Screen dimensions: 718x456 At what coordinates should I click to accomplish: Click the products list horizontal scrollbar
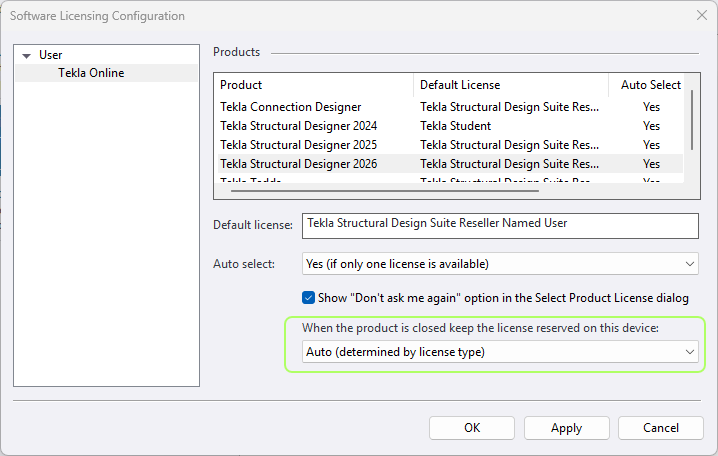click(x=385, y=190)
